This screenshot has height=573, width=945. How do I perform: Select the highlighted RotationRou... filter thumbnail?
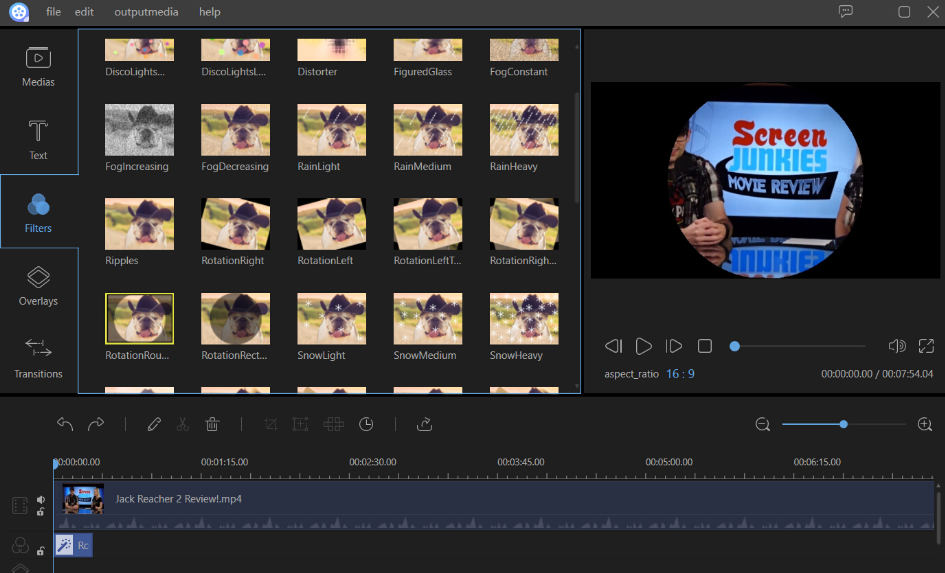(x=139, y=319)
